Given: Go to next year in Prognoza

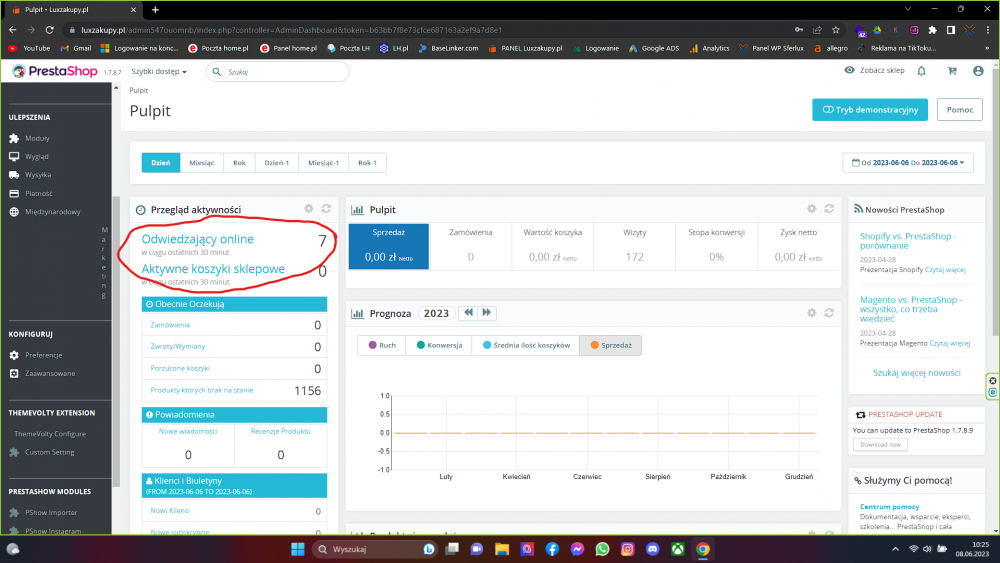Looking at the screenshot, I should (487, 312).
